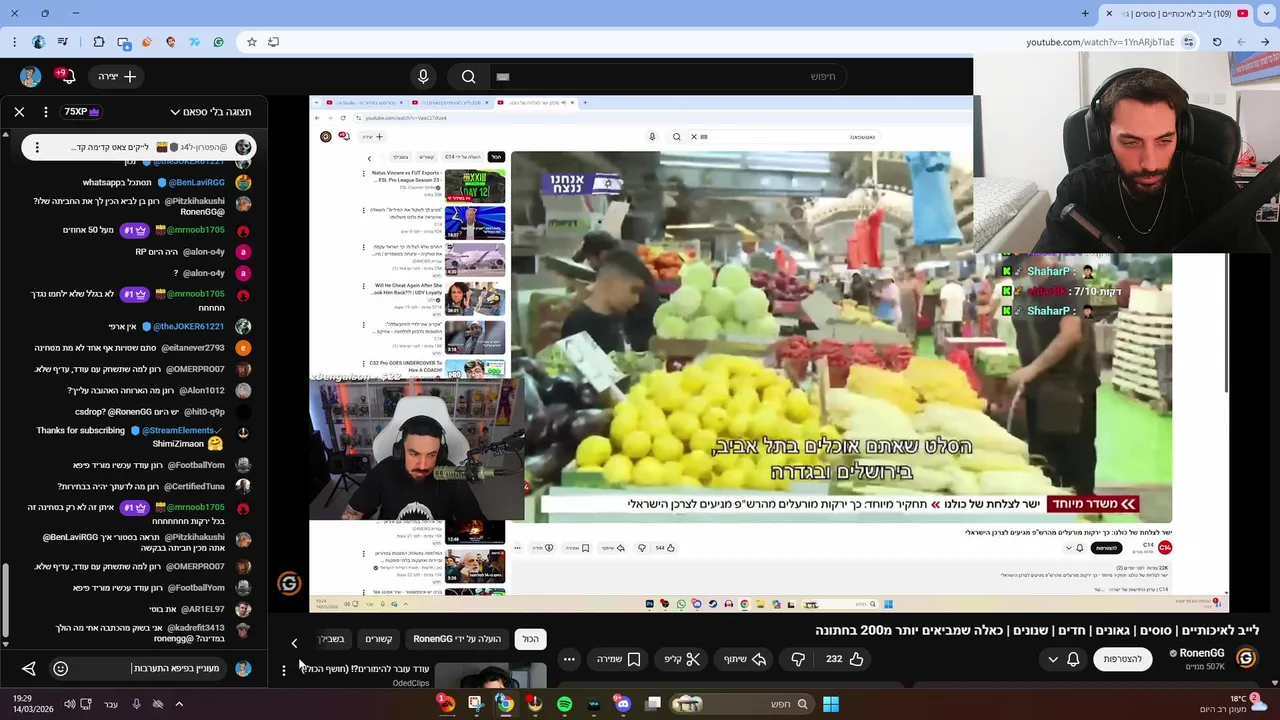Viewport: 1280px width, 720px height.
Task: Click the voice search microphone icon
Action: pyautogui.click(x=423, y=76)
